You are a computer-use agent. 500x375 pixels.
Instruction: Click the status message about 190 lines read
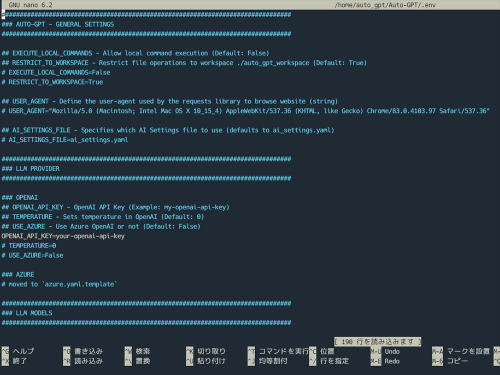coord(378,342)
